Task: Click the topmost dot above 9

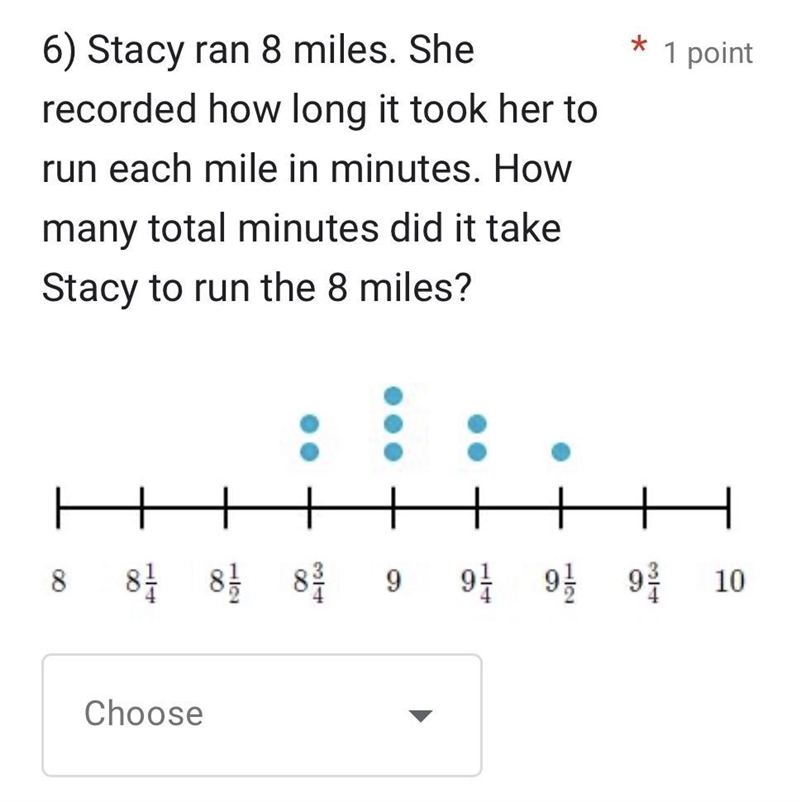Action: pos(393,395)
